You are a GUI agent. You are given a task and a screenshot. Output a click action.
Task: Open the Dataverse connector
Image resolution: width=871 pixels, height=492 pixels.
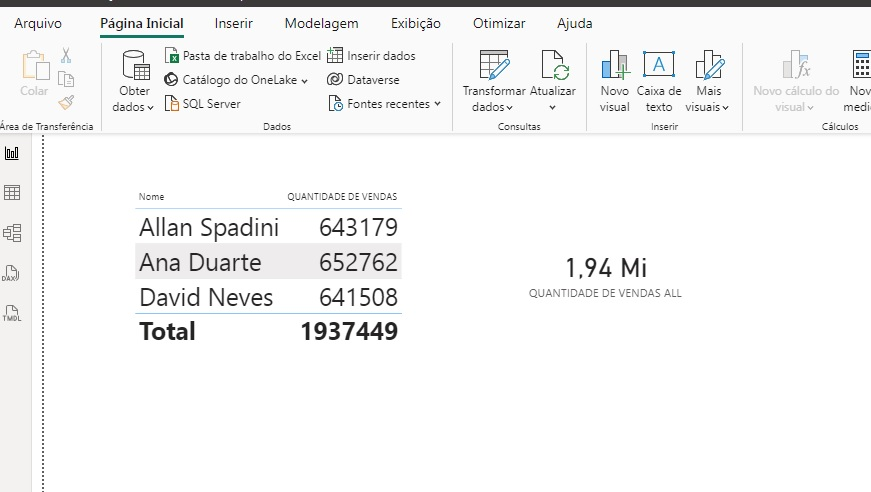363,80
